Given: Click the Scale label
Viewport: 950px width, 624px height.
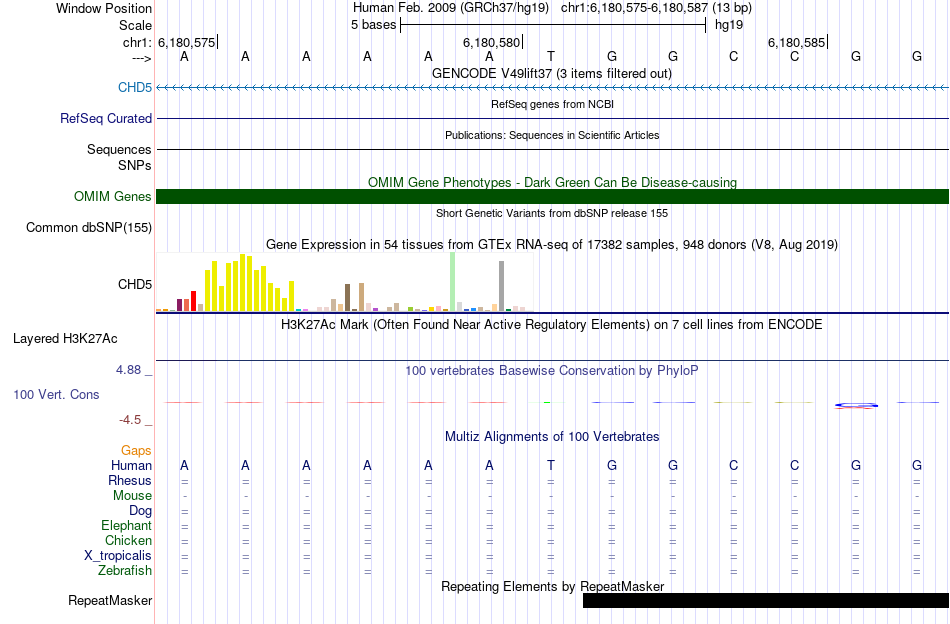Looking at the screenshot, I should [x=135, y=25].
